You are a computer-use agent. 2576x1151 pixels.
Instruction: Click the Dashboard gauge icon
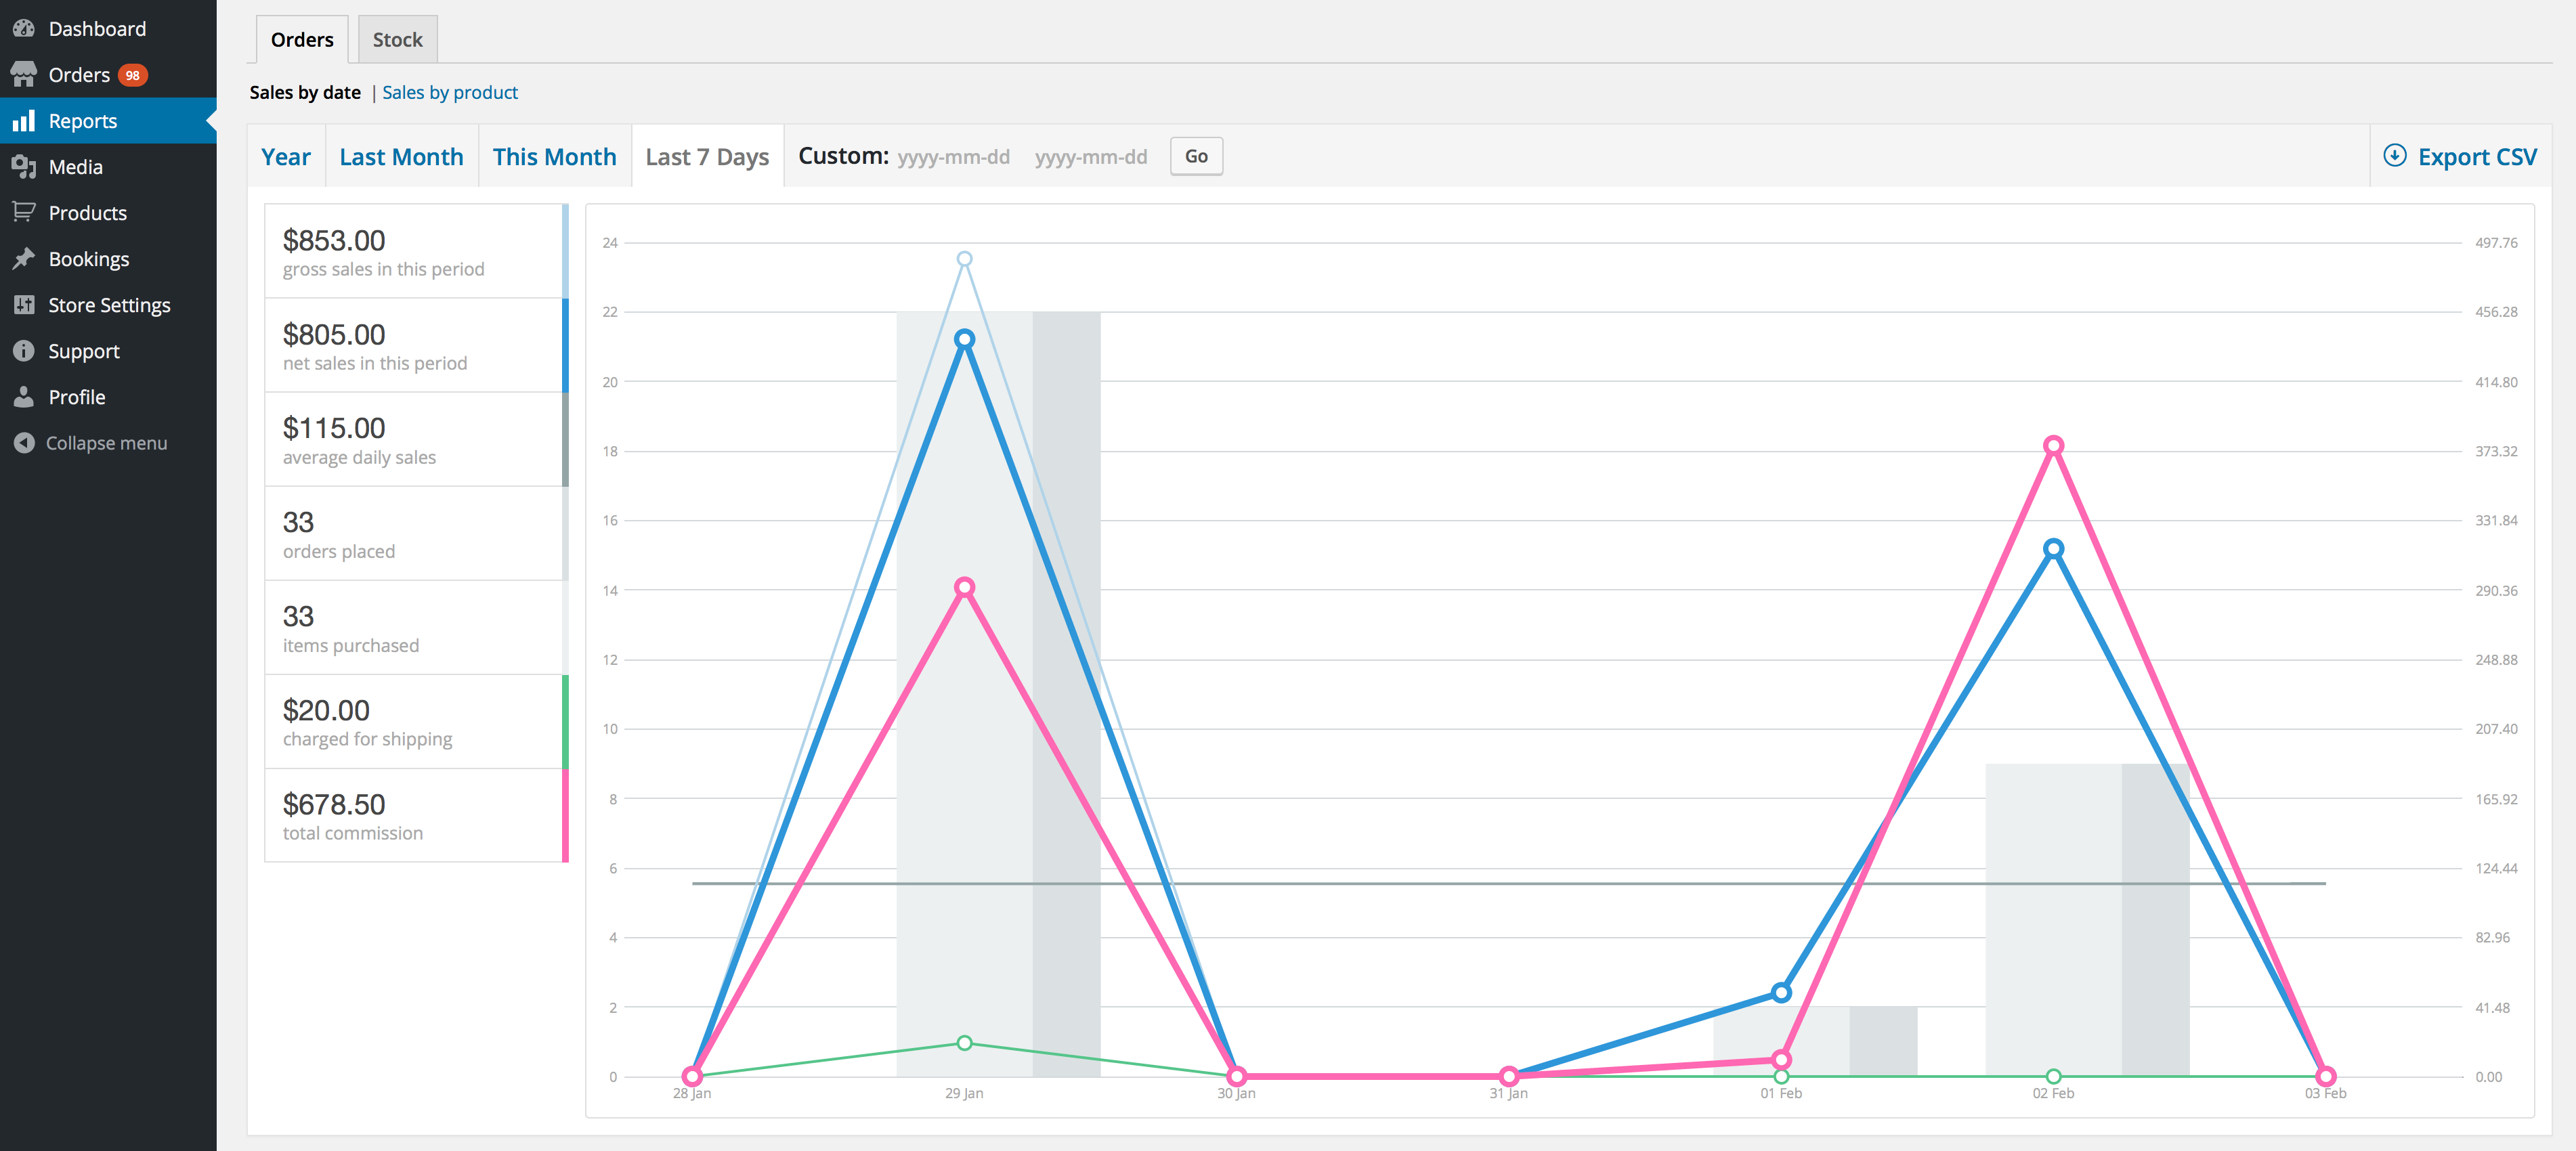point(24,29)
